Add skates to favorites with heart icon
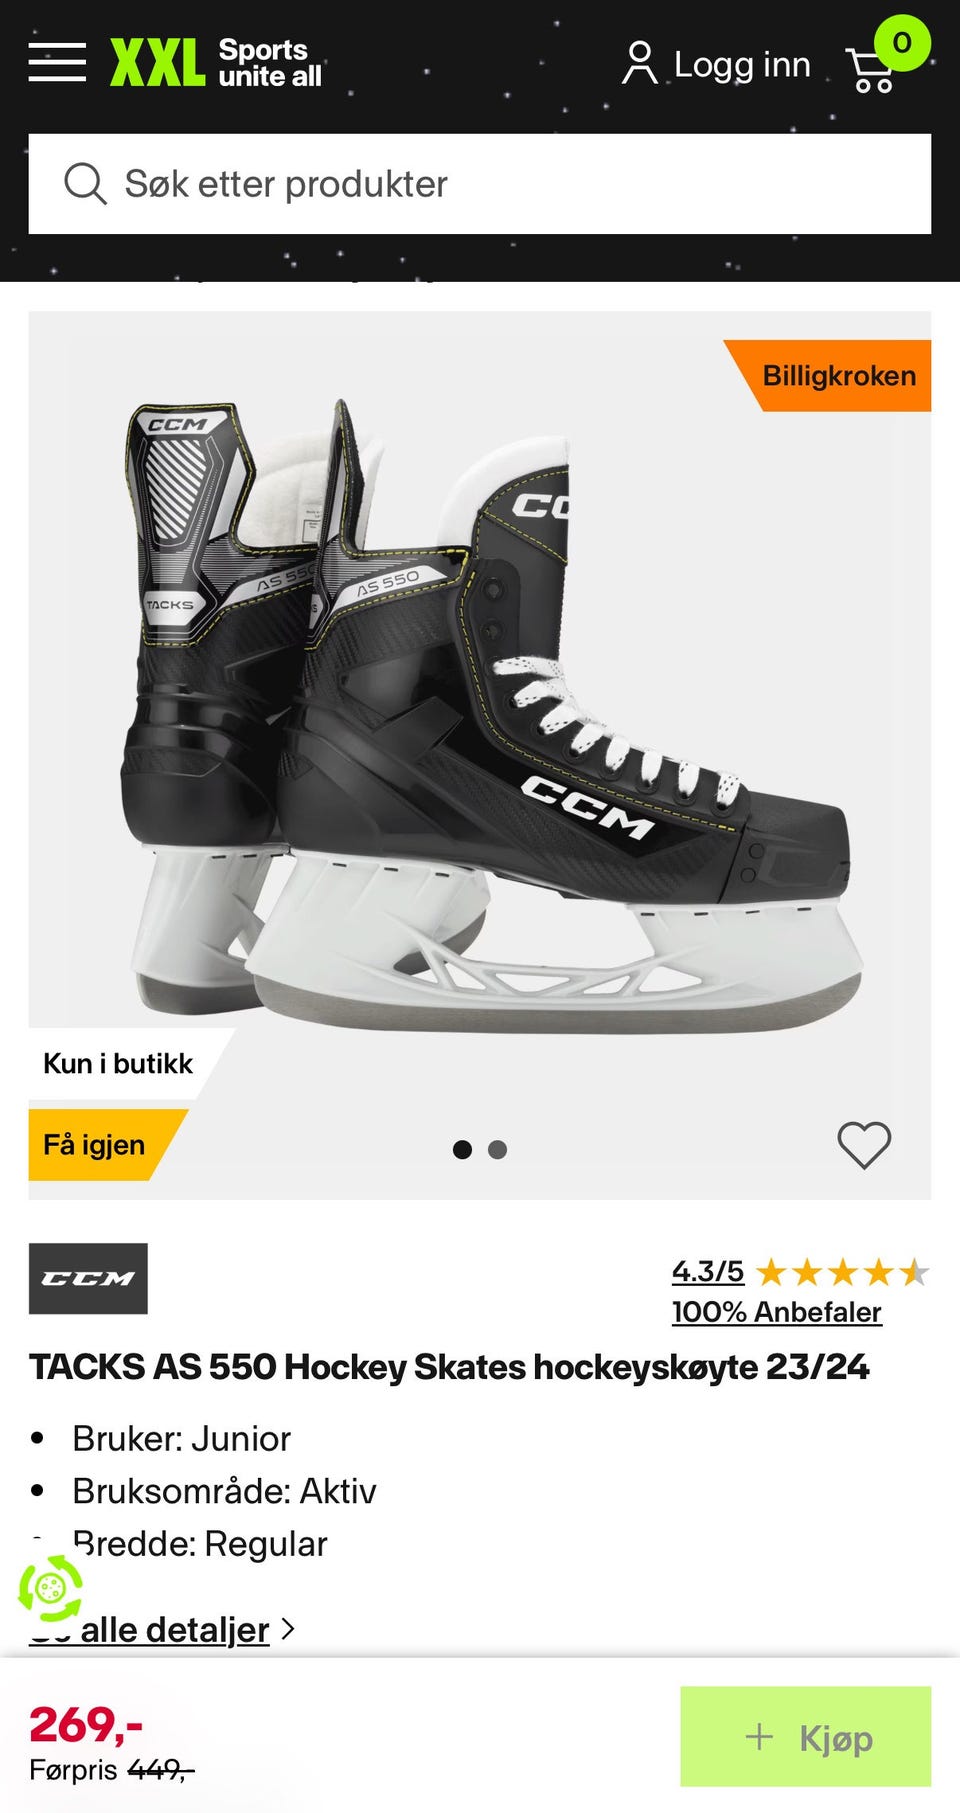This screenshot has width=960, height=1813. [864, 1145]
